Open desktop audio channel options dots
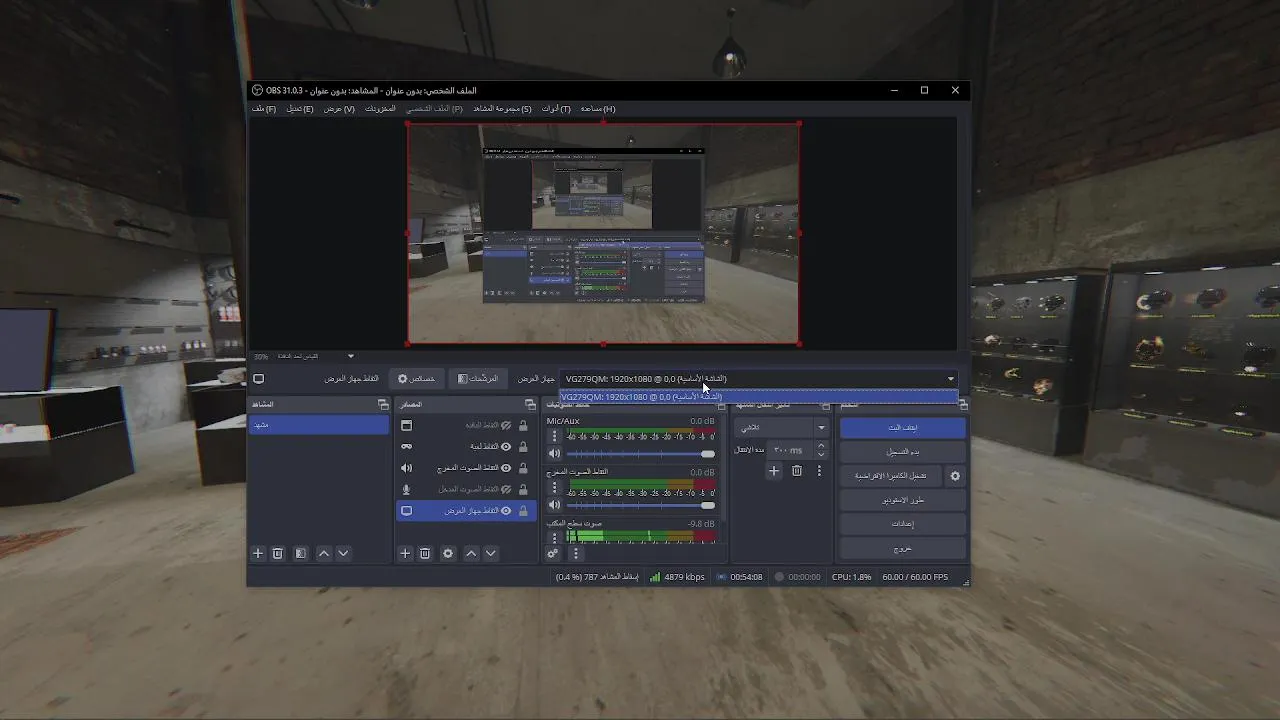The width and height of the screenshot is (1280, 720). (x=555, y=537)
